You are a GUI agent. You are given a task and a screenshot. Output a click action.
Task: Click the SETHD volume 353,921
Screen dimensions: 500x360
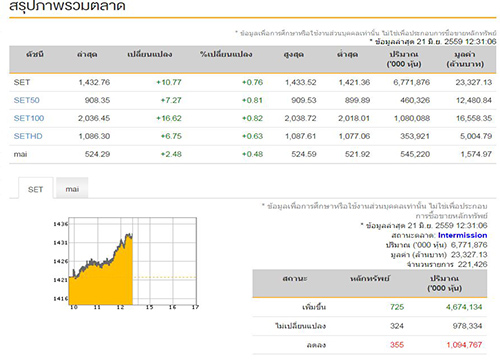415,136
